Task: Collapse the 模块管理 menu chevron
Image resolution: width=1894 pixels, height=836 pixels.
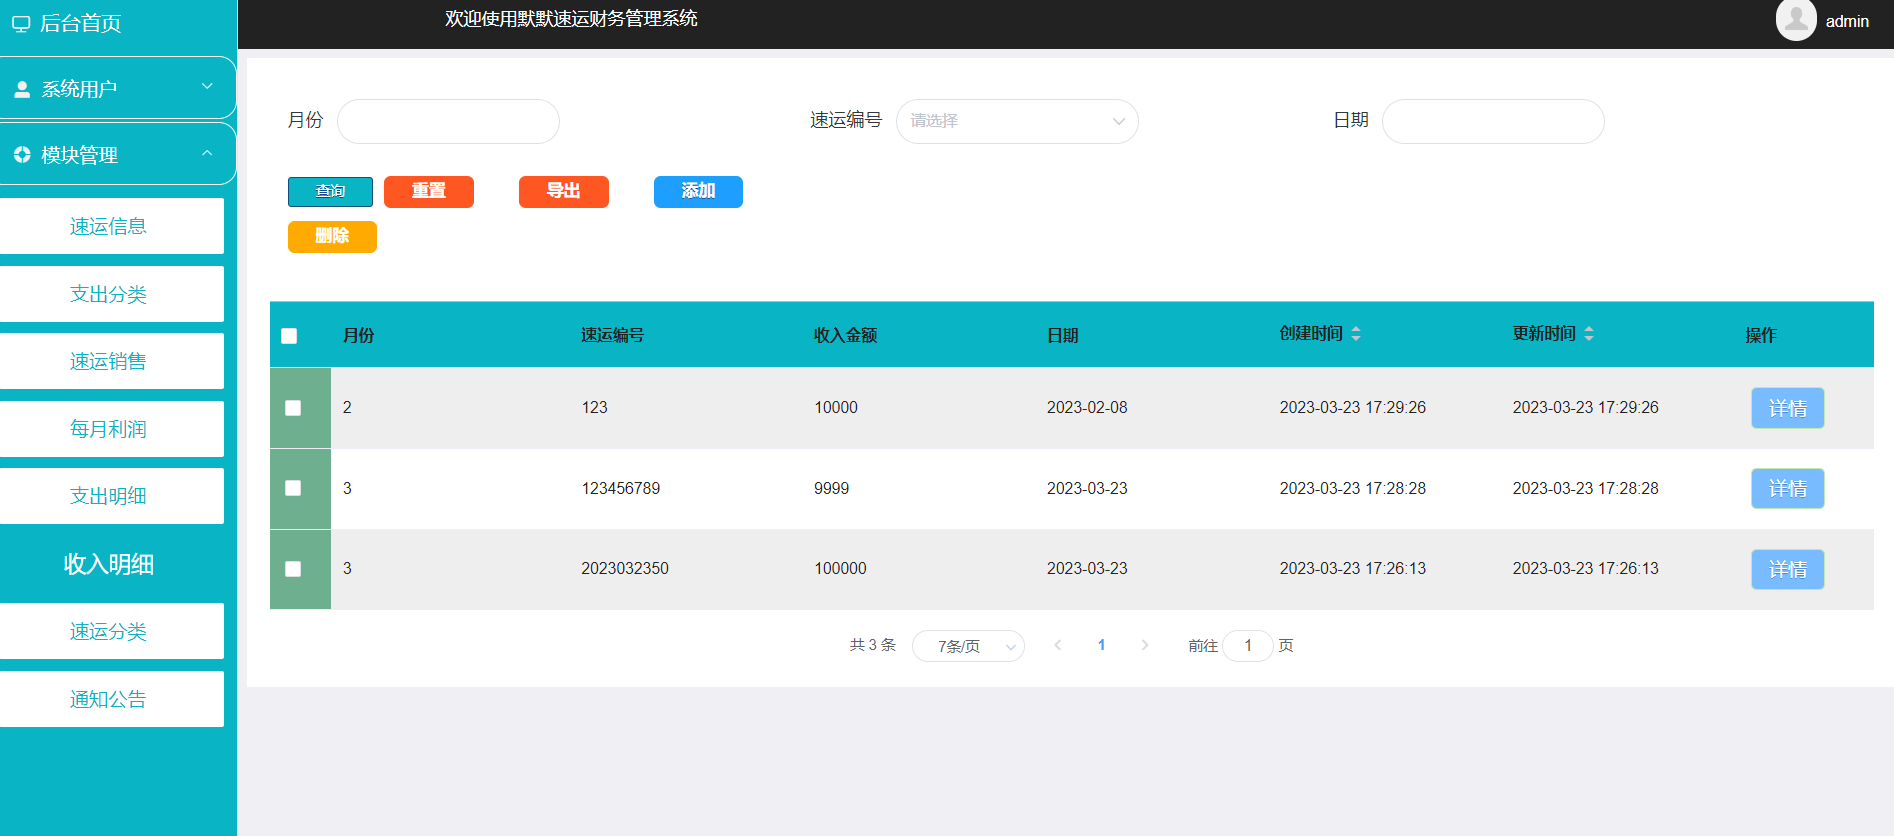Action: coord(207,153)
